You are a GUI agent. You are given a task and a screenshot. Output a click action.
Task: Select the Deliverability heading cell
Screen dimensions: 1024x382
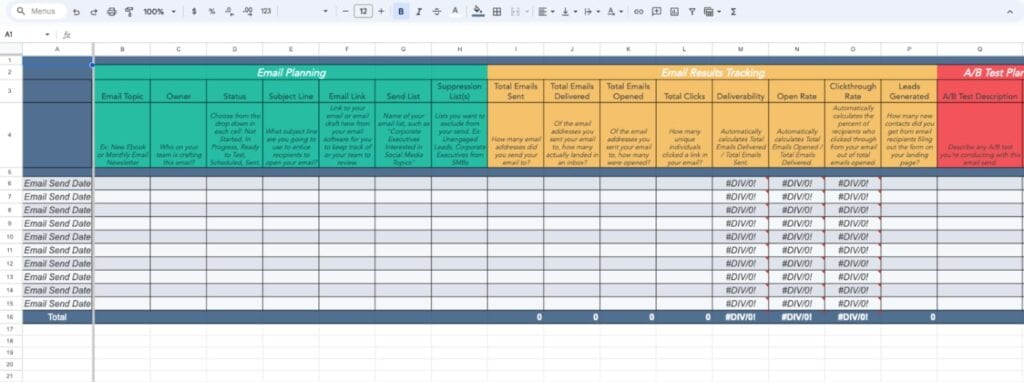point(740,91)
